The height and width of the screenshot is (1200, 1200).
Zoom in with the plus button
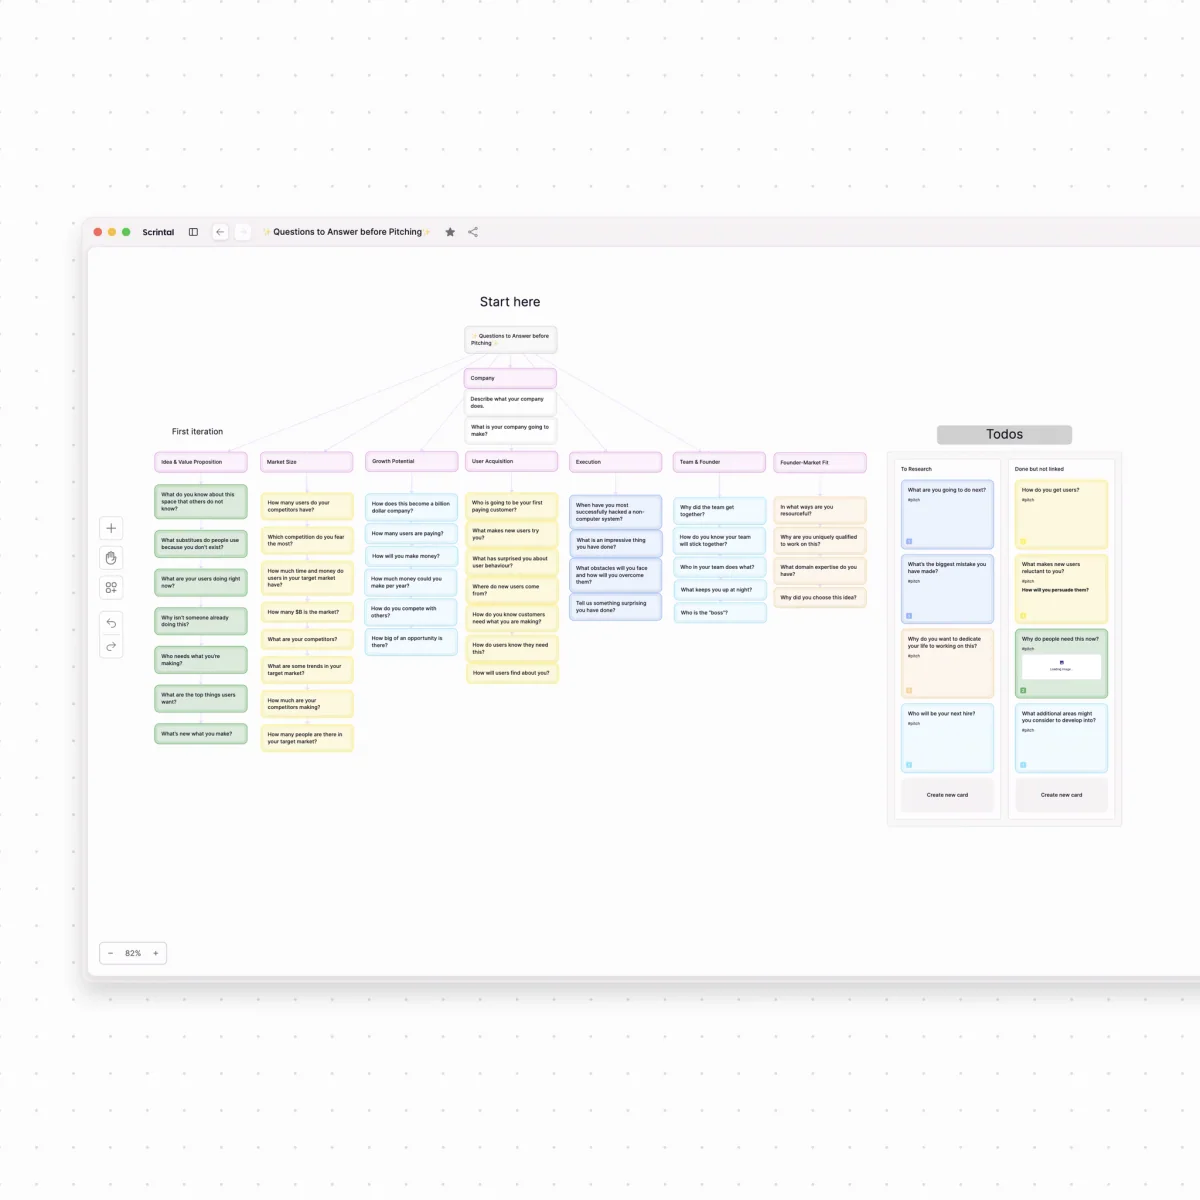pos(156,953)
